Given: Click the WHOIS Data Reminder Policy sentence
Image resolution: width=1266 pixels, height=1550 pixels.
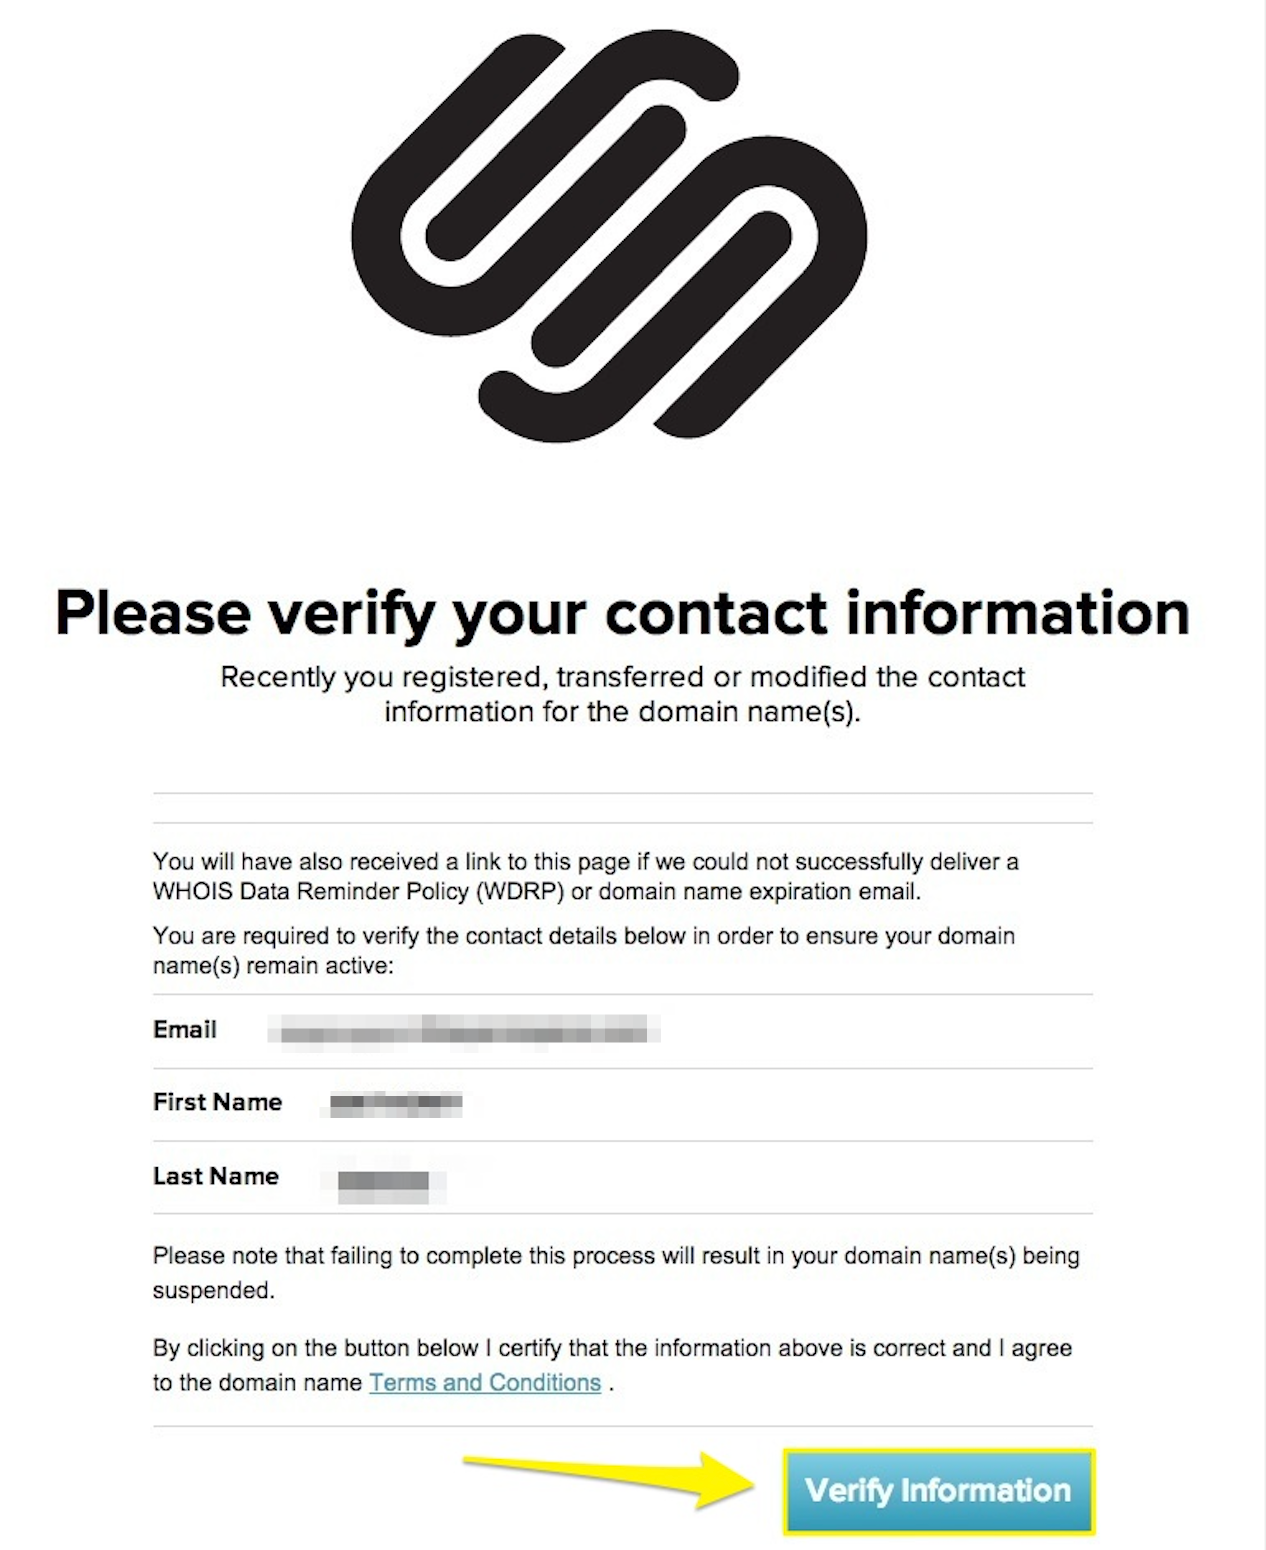Looking at the screenshot, I should pos(585,876).
